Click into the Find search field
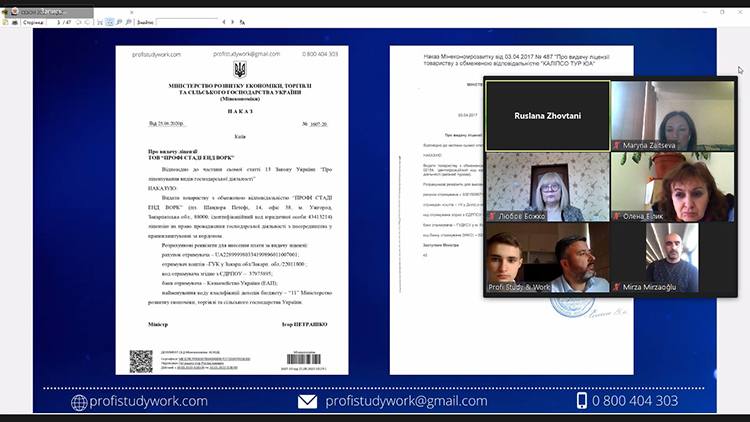Screen dimensions: 750x422 187,22
